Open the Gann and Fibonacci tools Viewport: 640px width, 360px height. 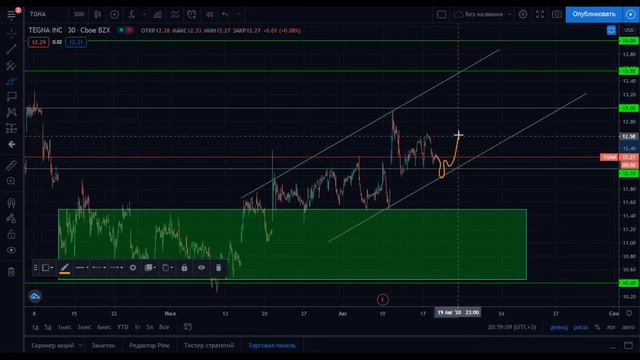[11, 65]
